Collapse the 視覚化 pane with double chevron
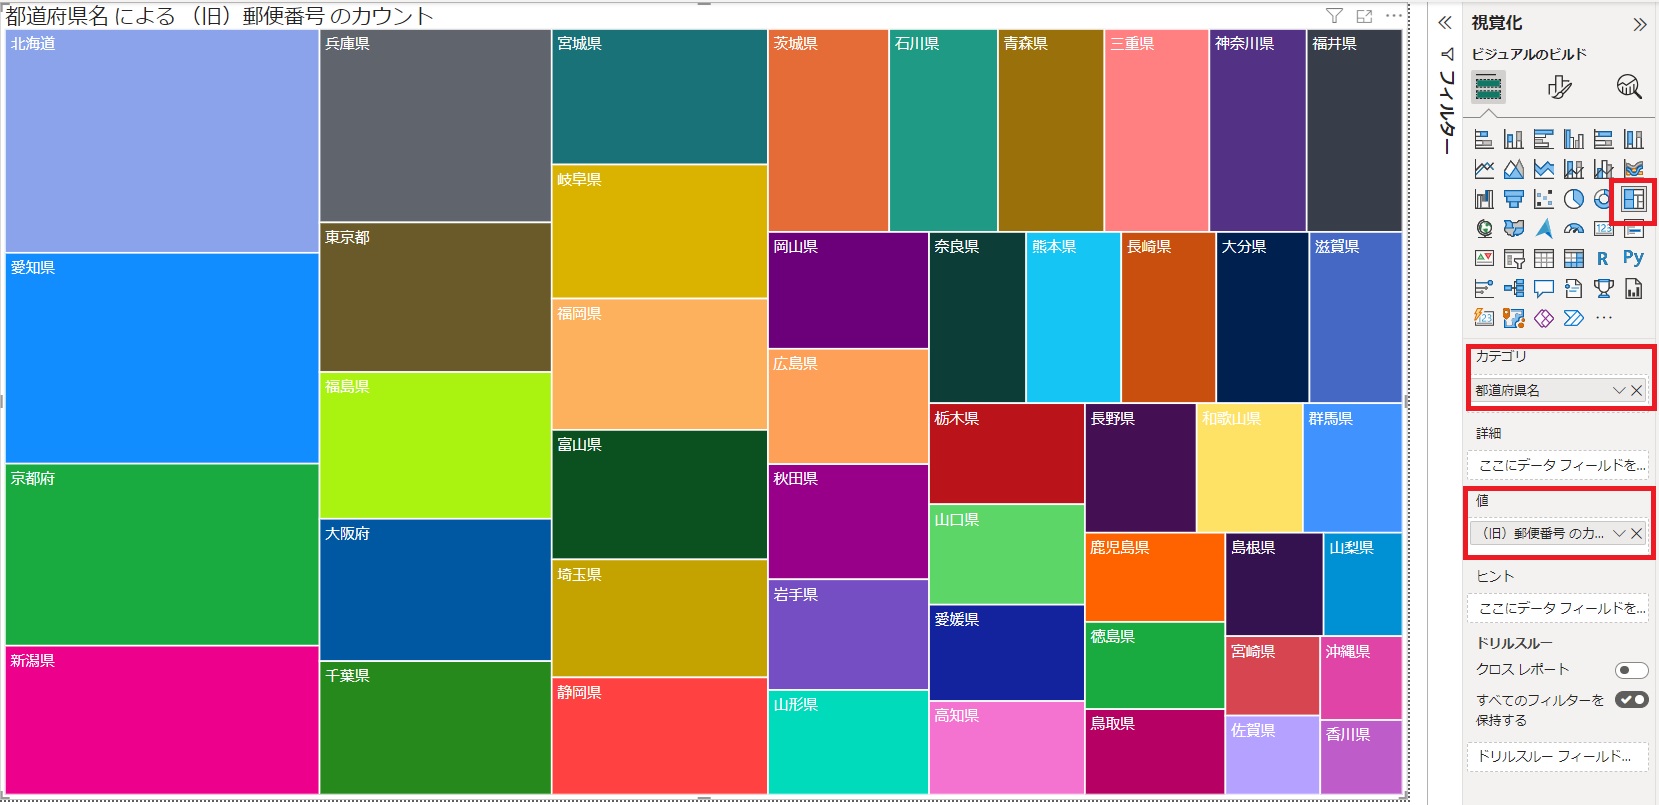1659x805 pixels. 1639,24
